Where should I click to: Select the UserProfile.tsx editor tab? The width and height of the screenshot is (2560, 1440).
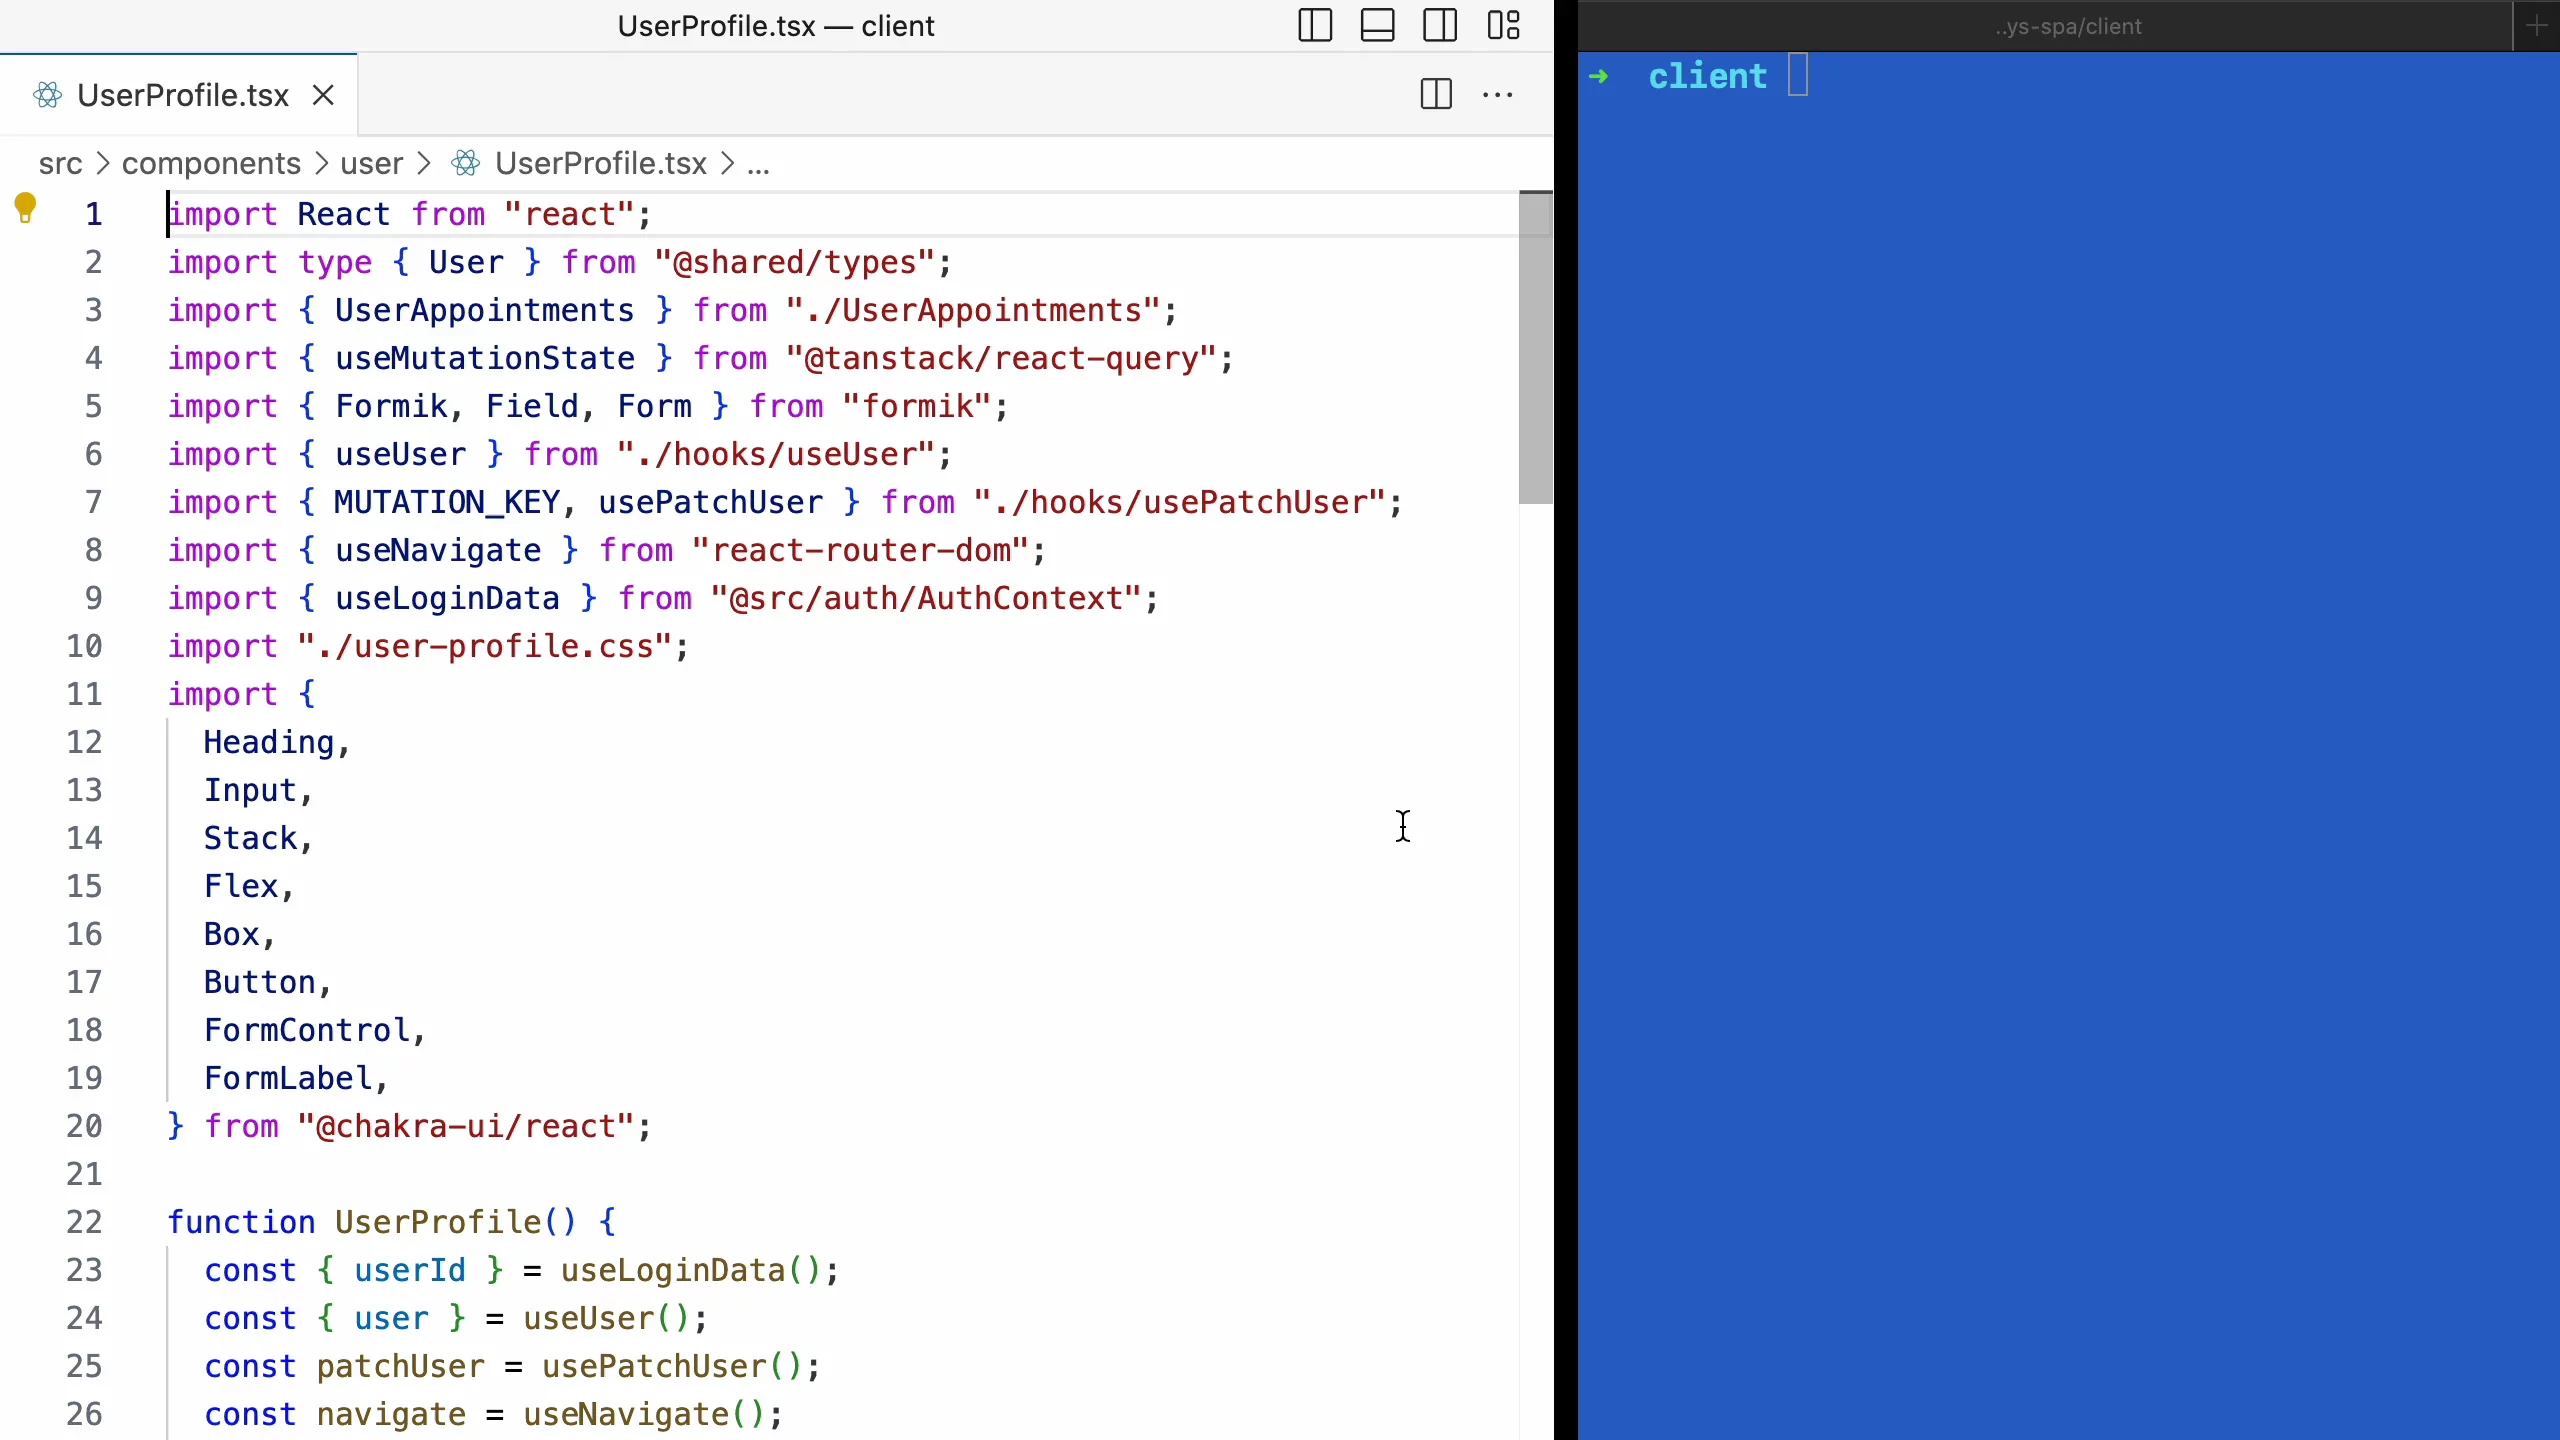[182, 95]
